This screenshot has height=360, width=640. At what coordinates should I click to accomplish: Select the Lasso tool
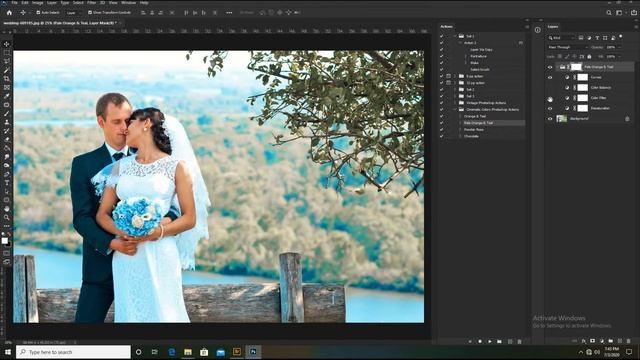coord(7,61)
